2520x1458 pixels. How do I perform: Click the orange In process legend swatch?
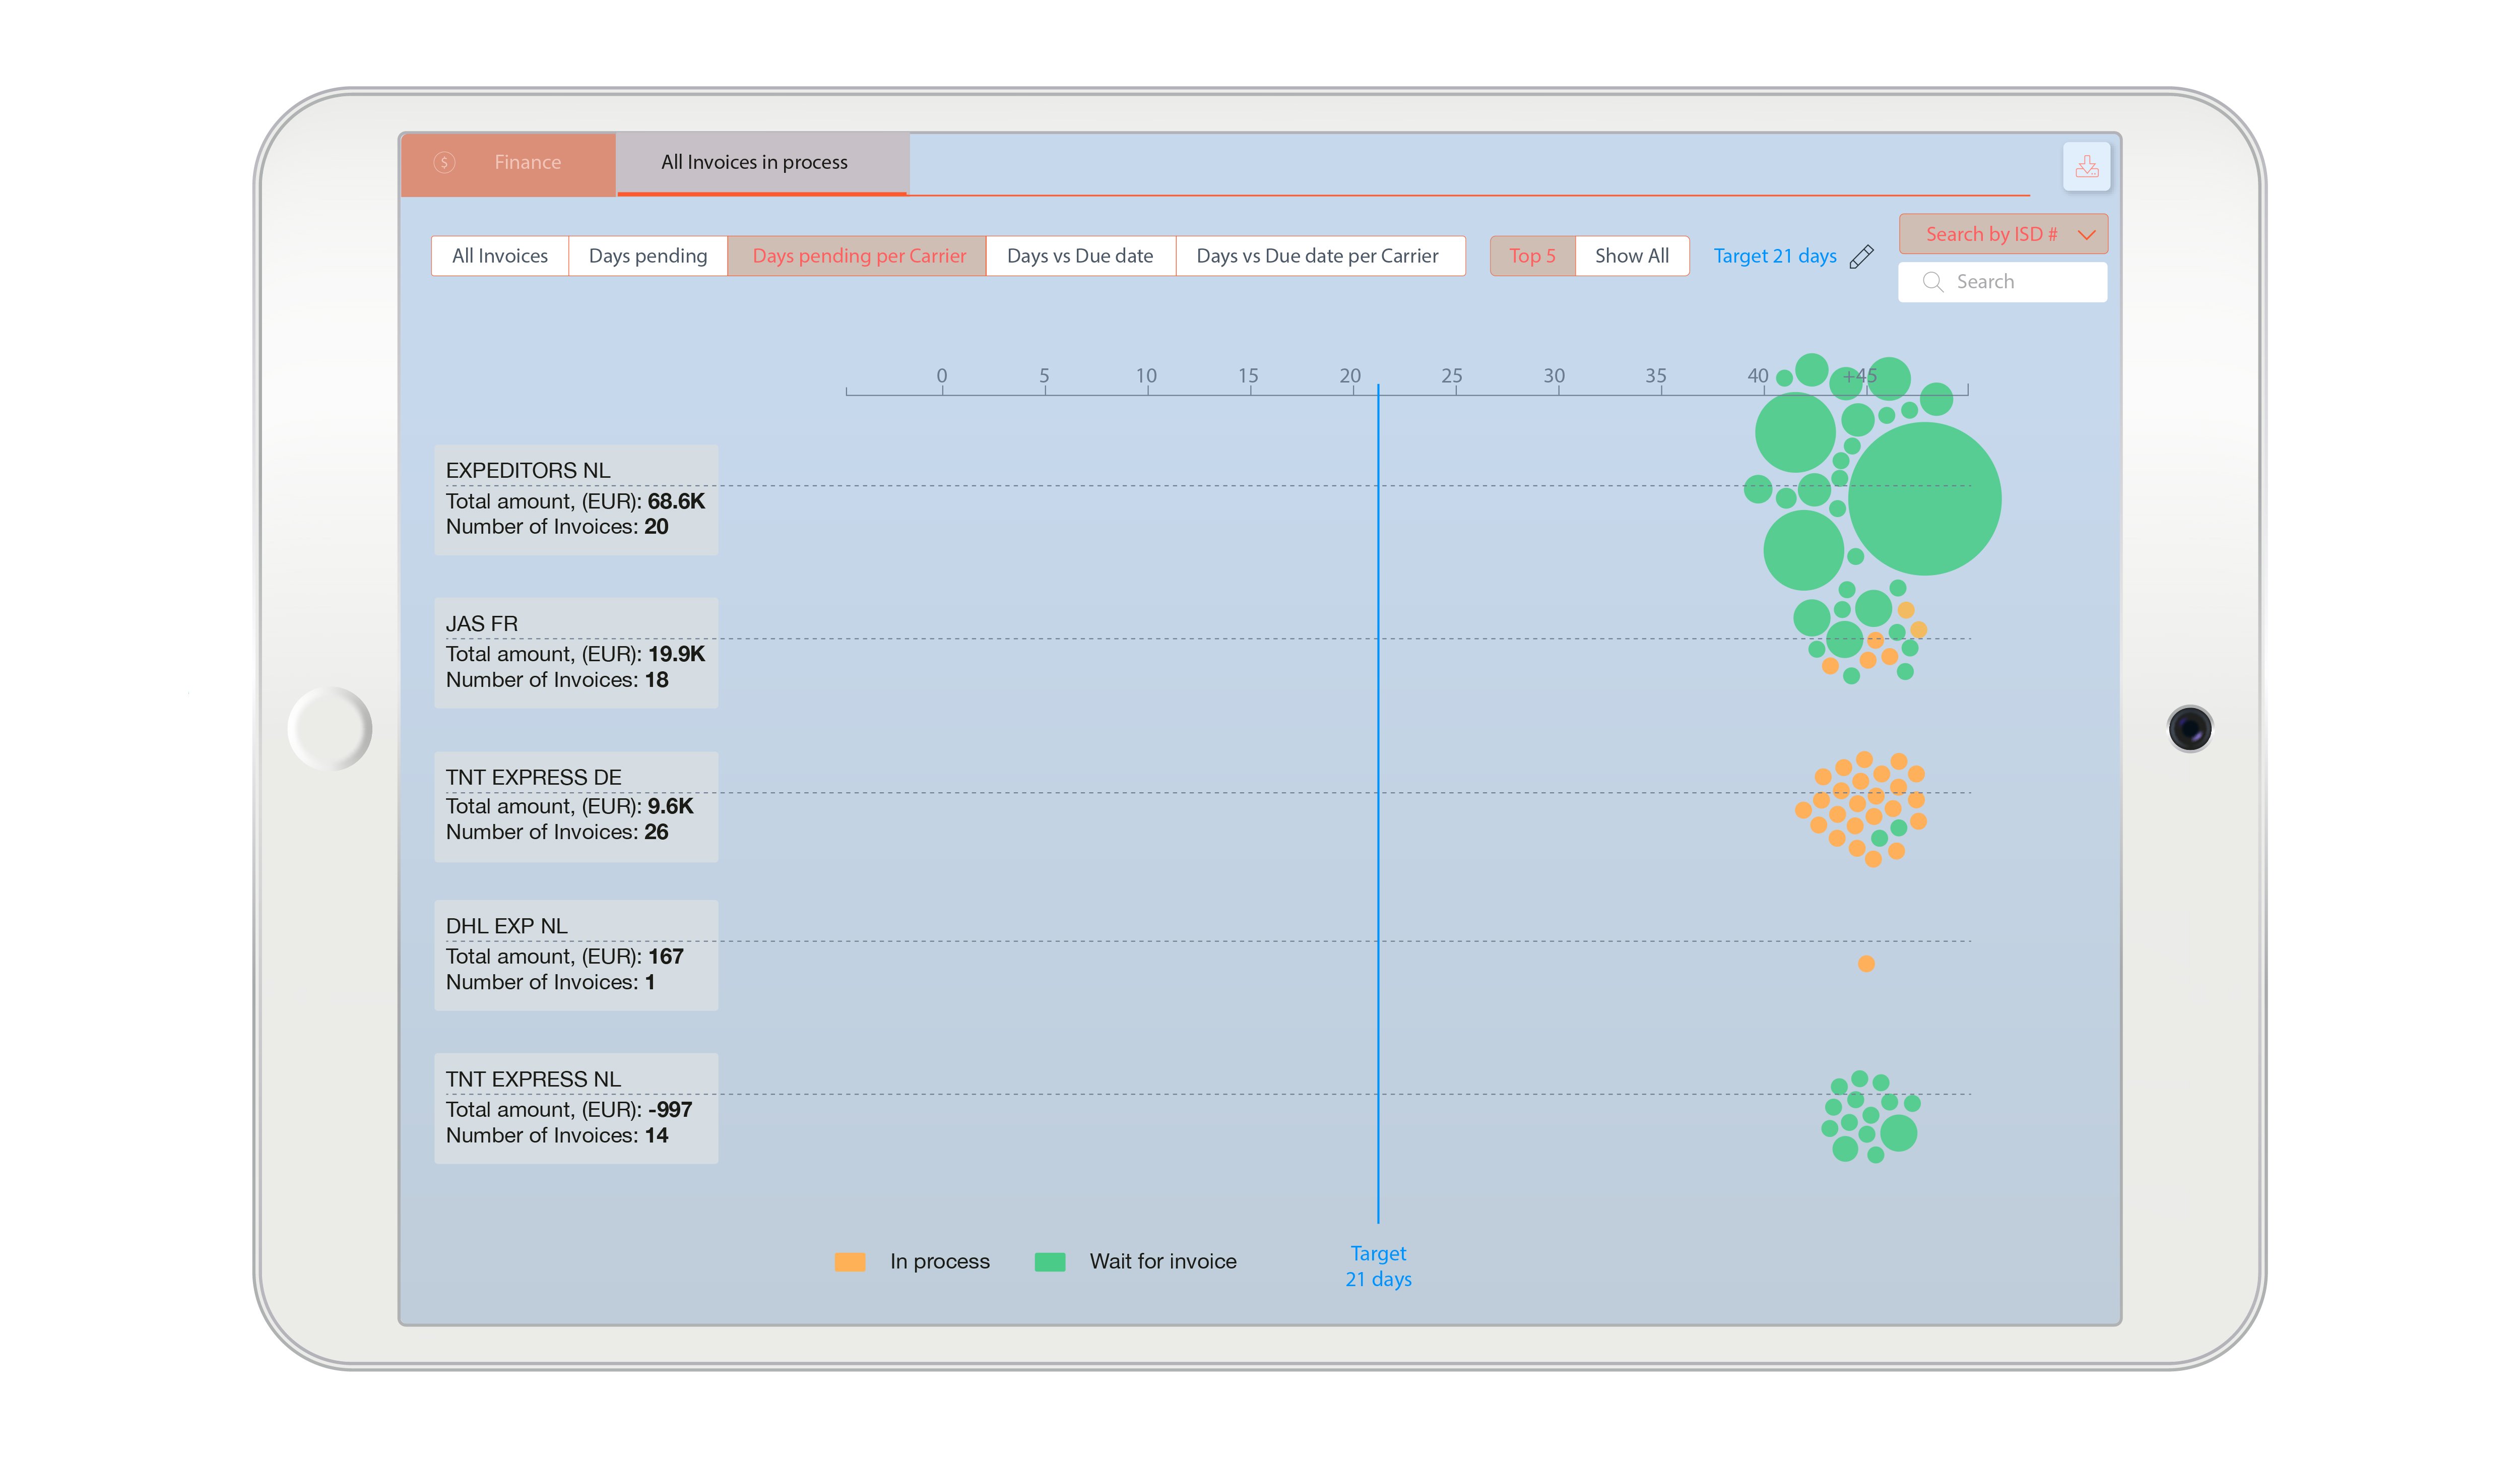(850, 1262)
